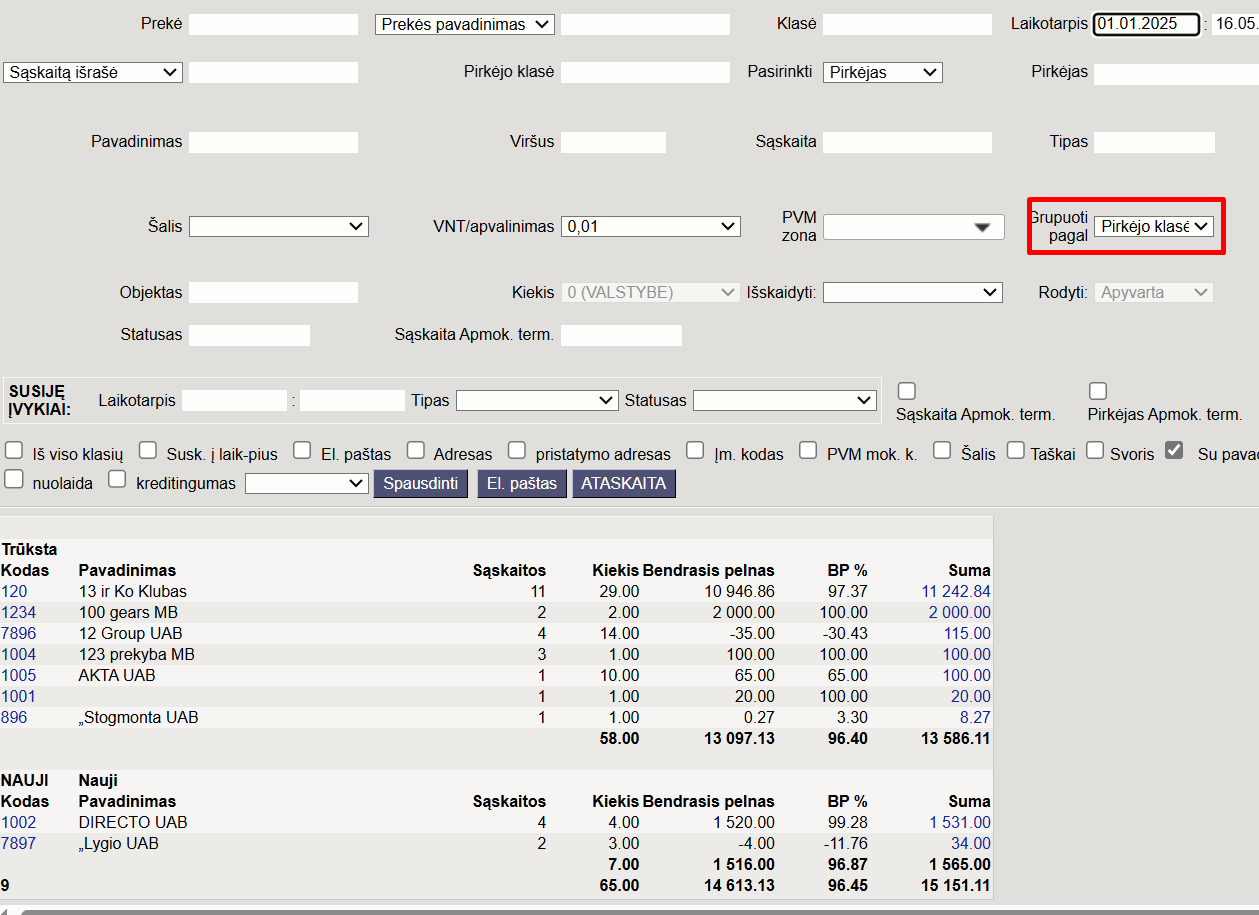Screen dimensions: 1259x915
Task: Open the Prekės pavadinimas dropdown
Action: pyautogui.click(x=465, y=24)
